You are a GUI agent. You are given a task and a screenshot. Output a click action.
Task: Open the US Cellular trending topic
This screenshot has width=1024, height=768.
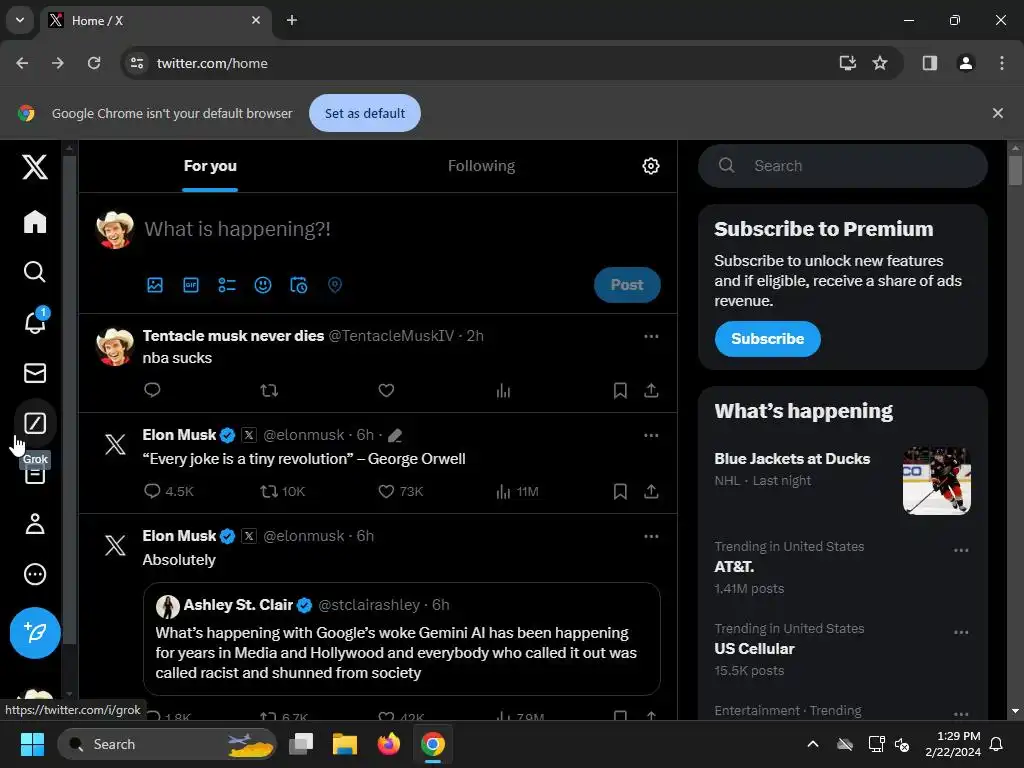click(x=754, y=648)
